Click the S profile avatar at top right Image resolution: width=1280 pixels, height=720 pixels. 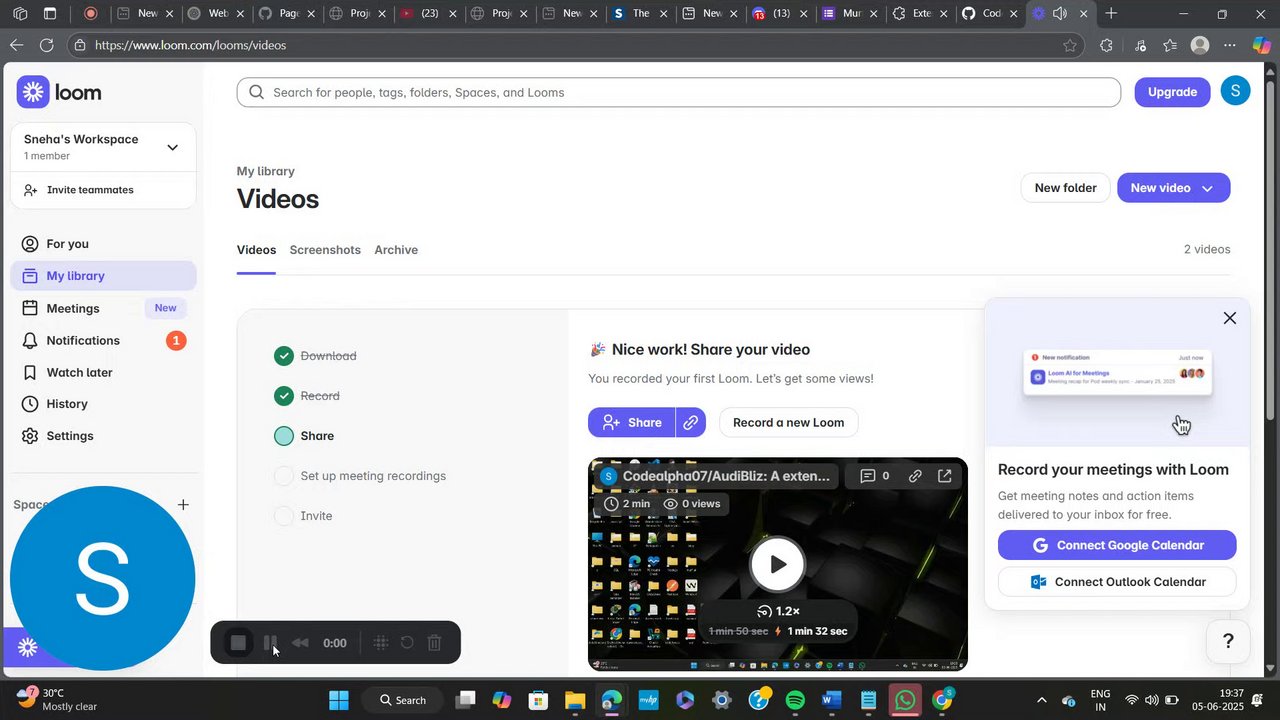[1235, 91]
